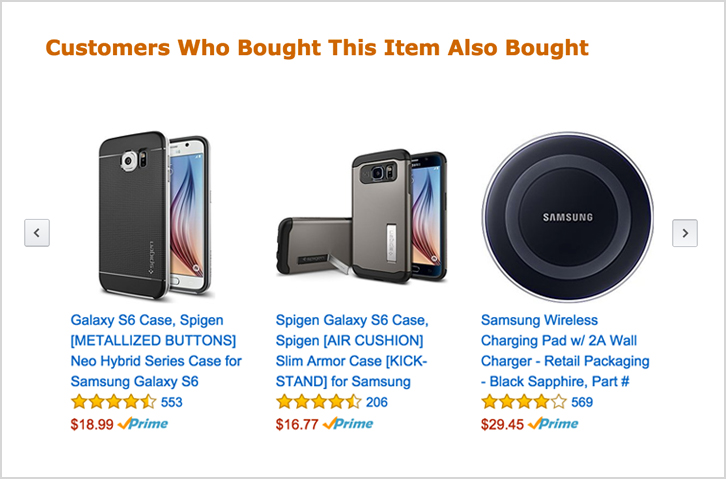Viewport: 726px width, 479px height.
Task: Click the $16.77 price
Action: pyautogui.click(x=297, y=424)
